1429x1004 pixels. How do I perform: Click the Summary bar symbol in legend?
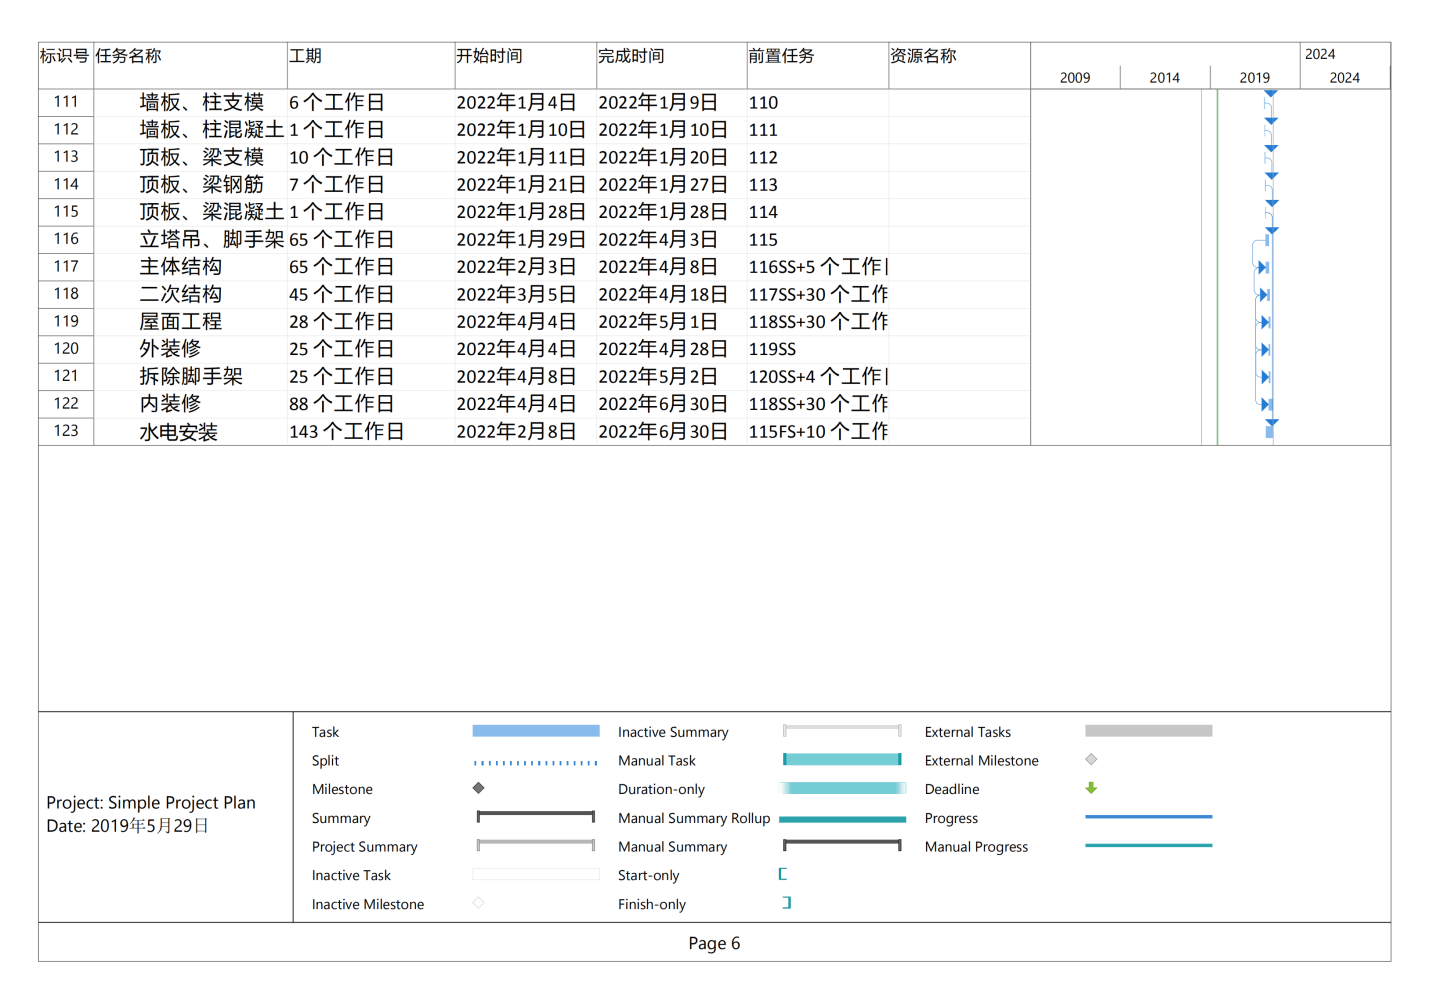[x=535, y=817]
